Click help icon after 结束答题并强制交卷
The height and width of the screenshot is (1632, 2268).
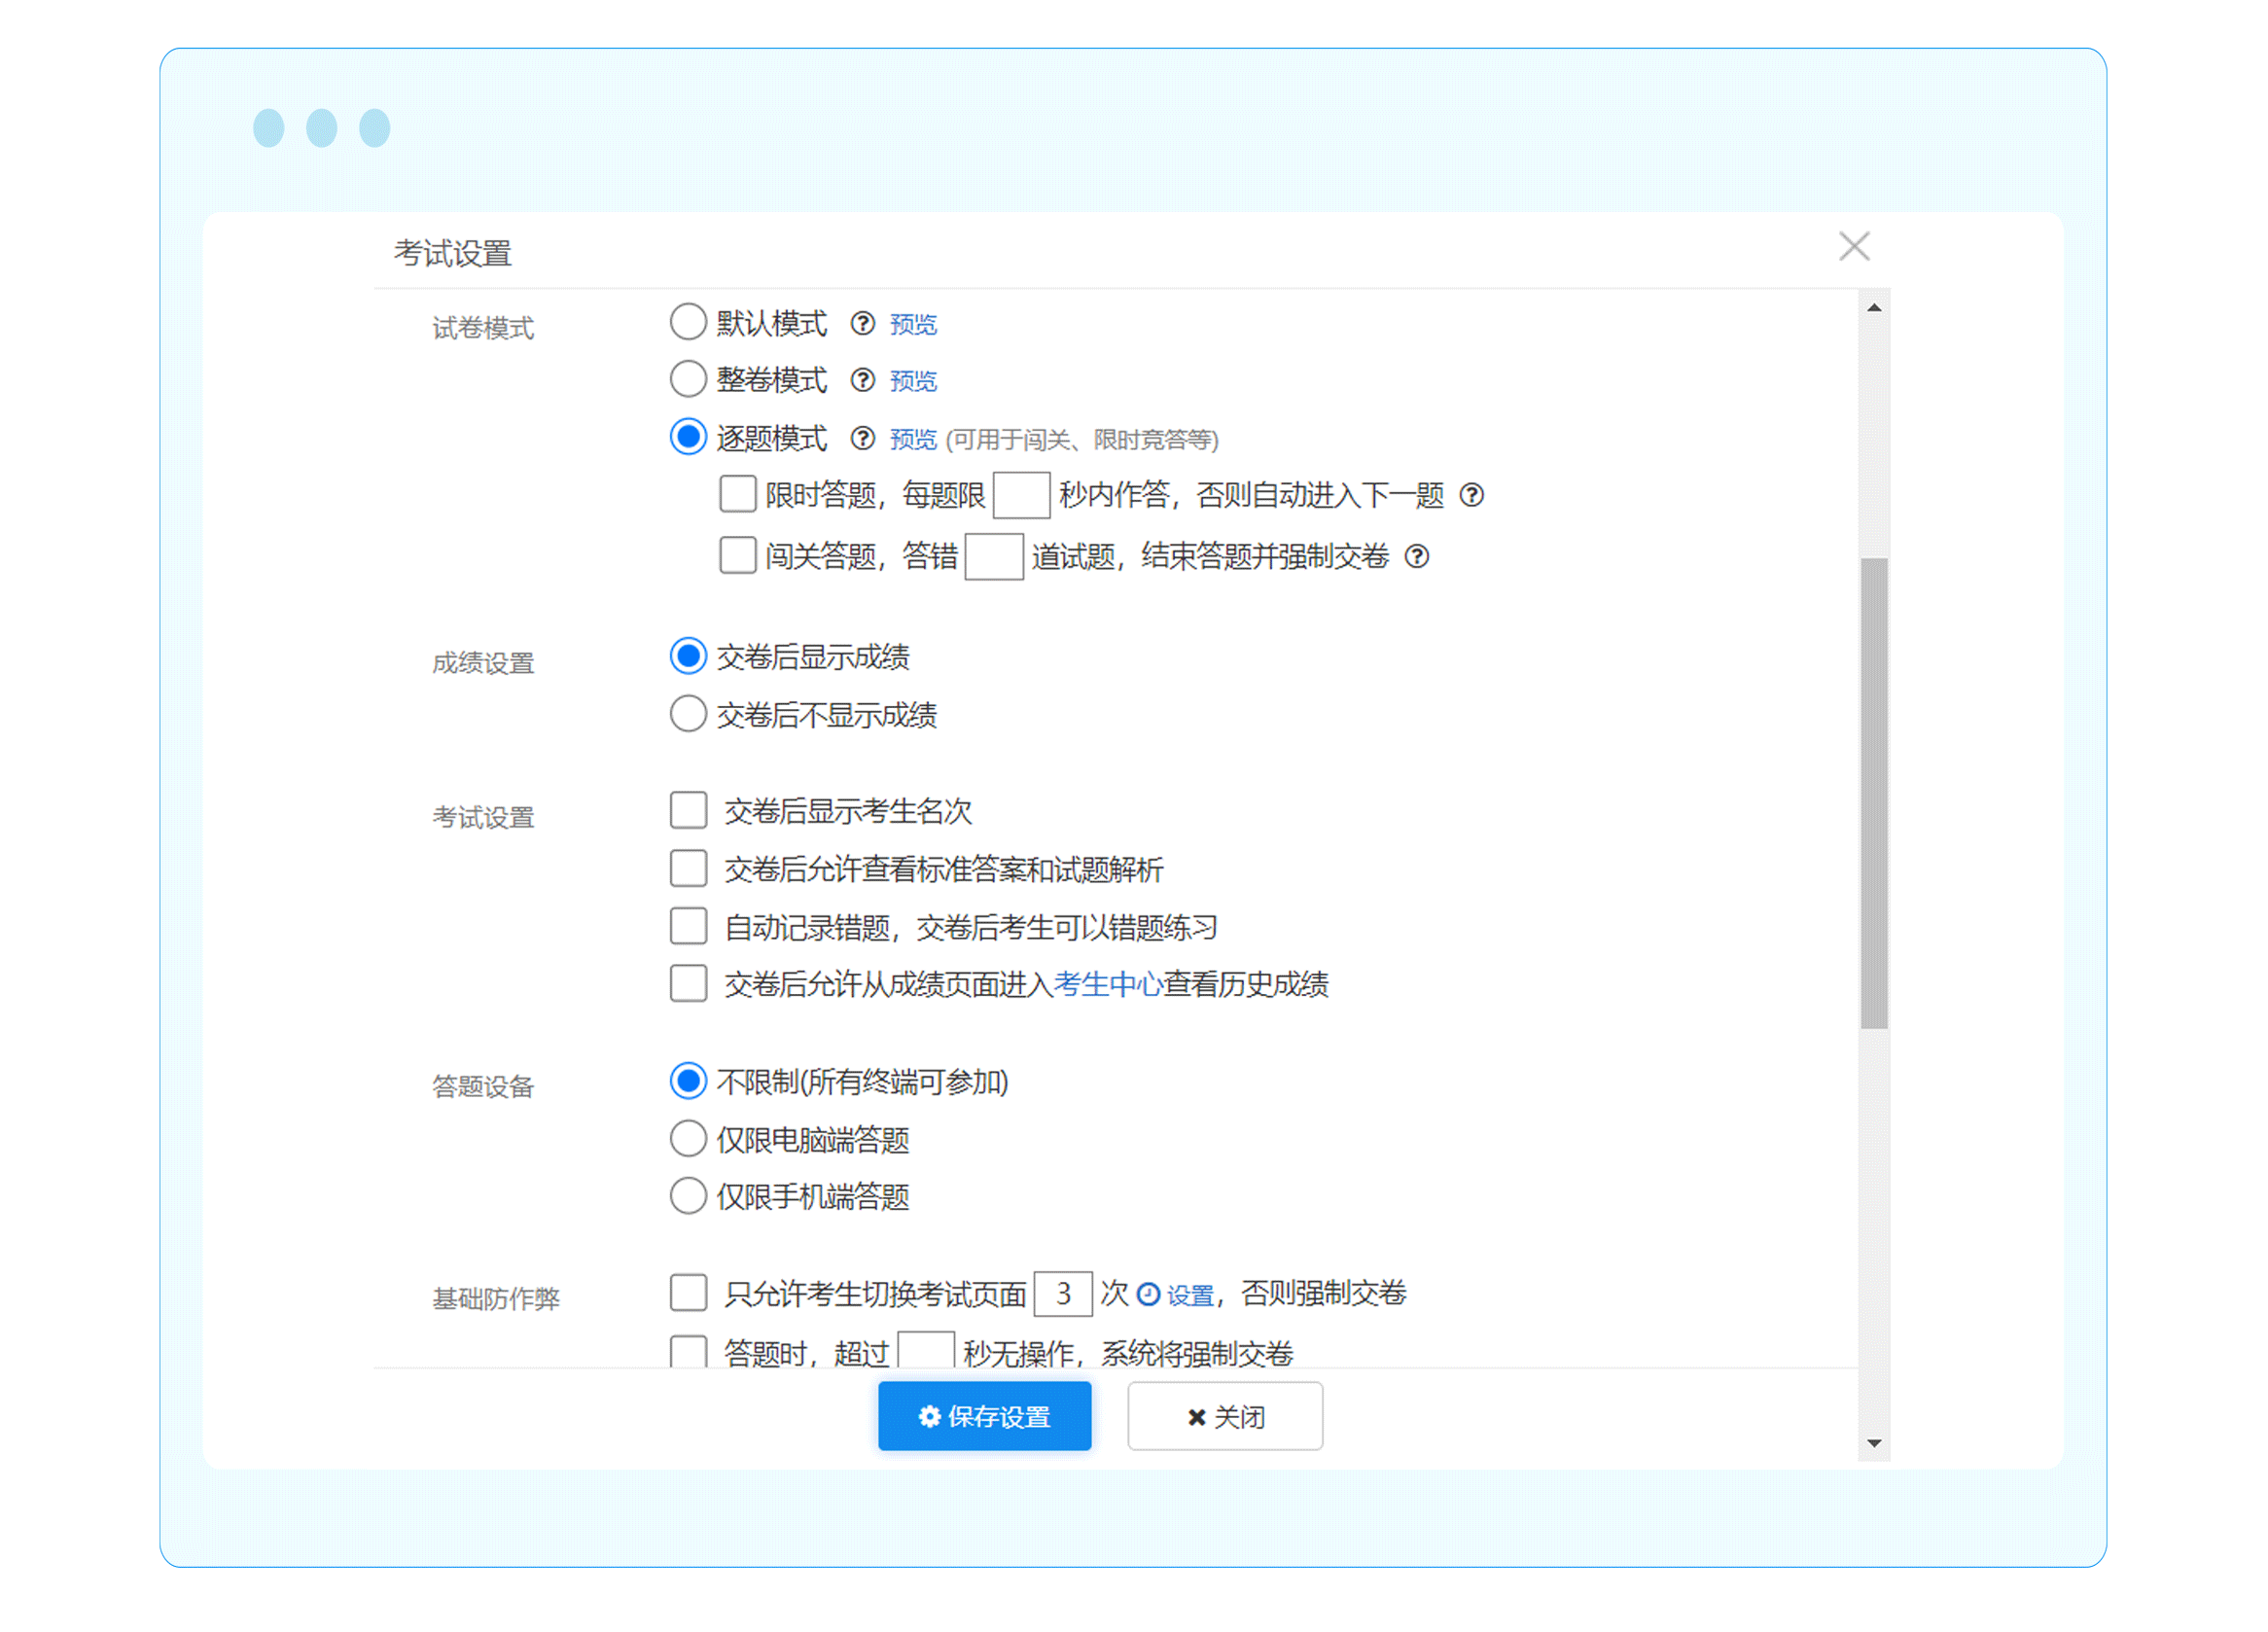pyautogui.click(x=1416, y=556)
